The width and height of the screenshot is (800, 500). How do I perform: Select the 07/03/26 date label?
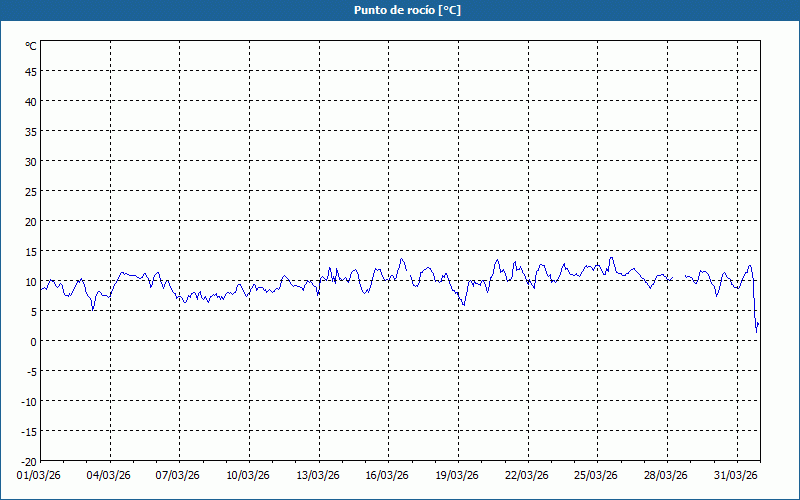tap(178, 475)
